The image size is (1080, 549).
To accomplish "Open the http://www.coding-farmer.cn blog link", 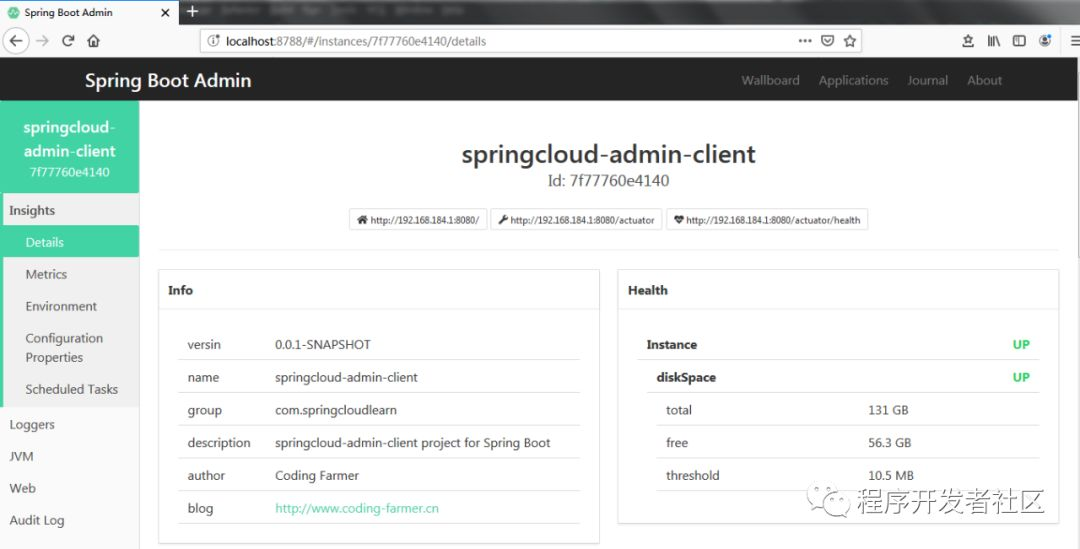I will tap(357, 508).
